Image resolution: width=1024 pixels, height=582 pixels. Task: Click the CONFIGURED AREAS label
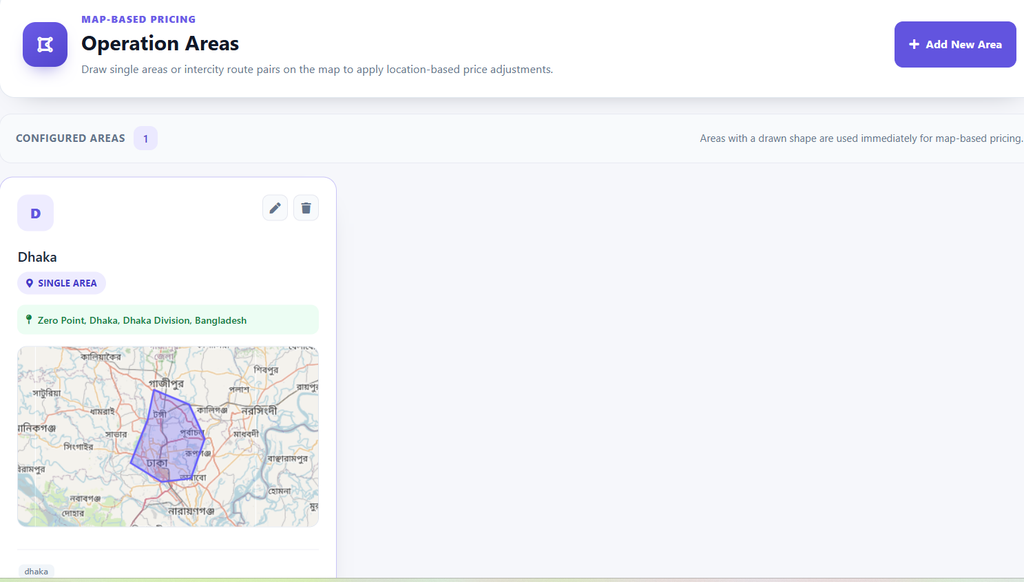click(71, 138)
